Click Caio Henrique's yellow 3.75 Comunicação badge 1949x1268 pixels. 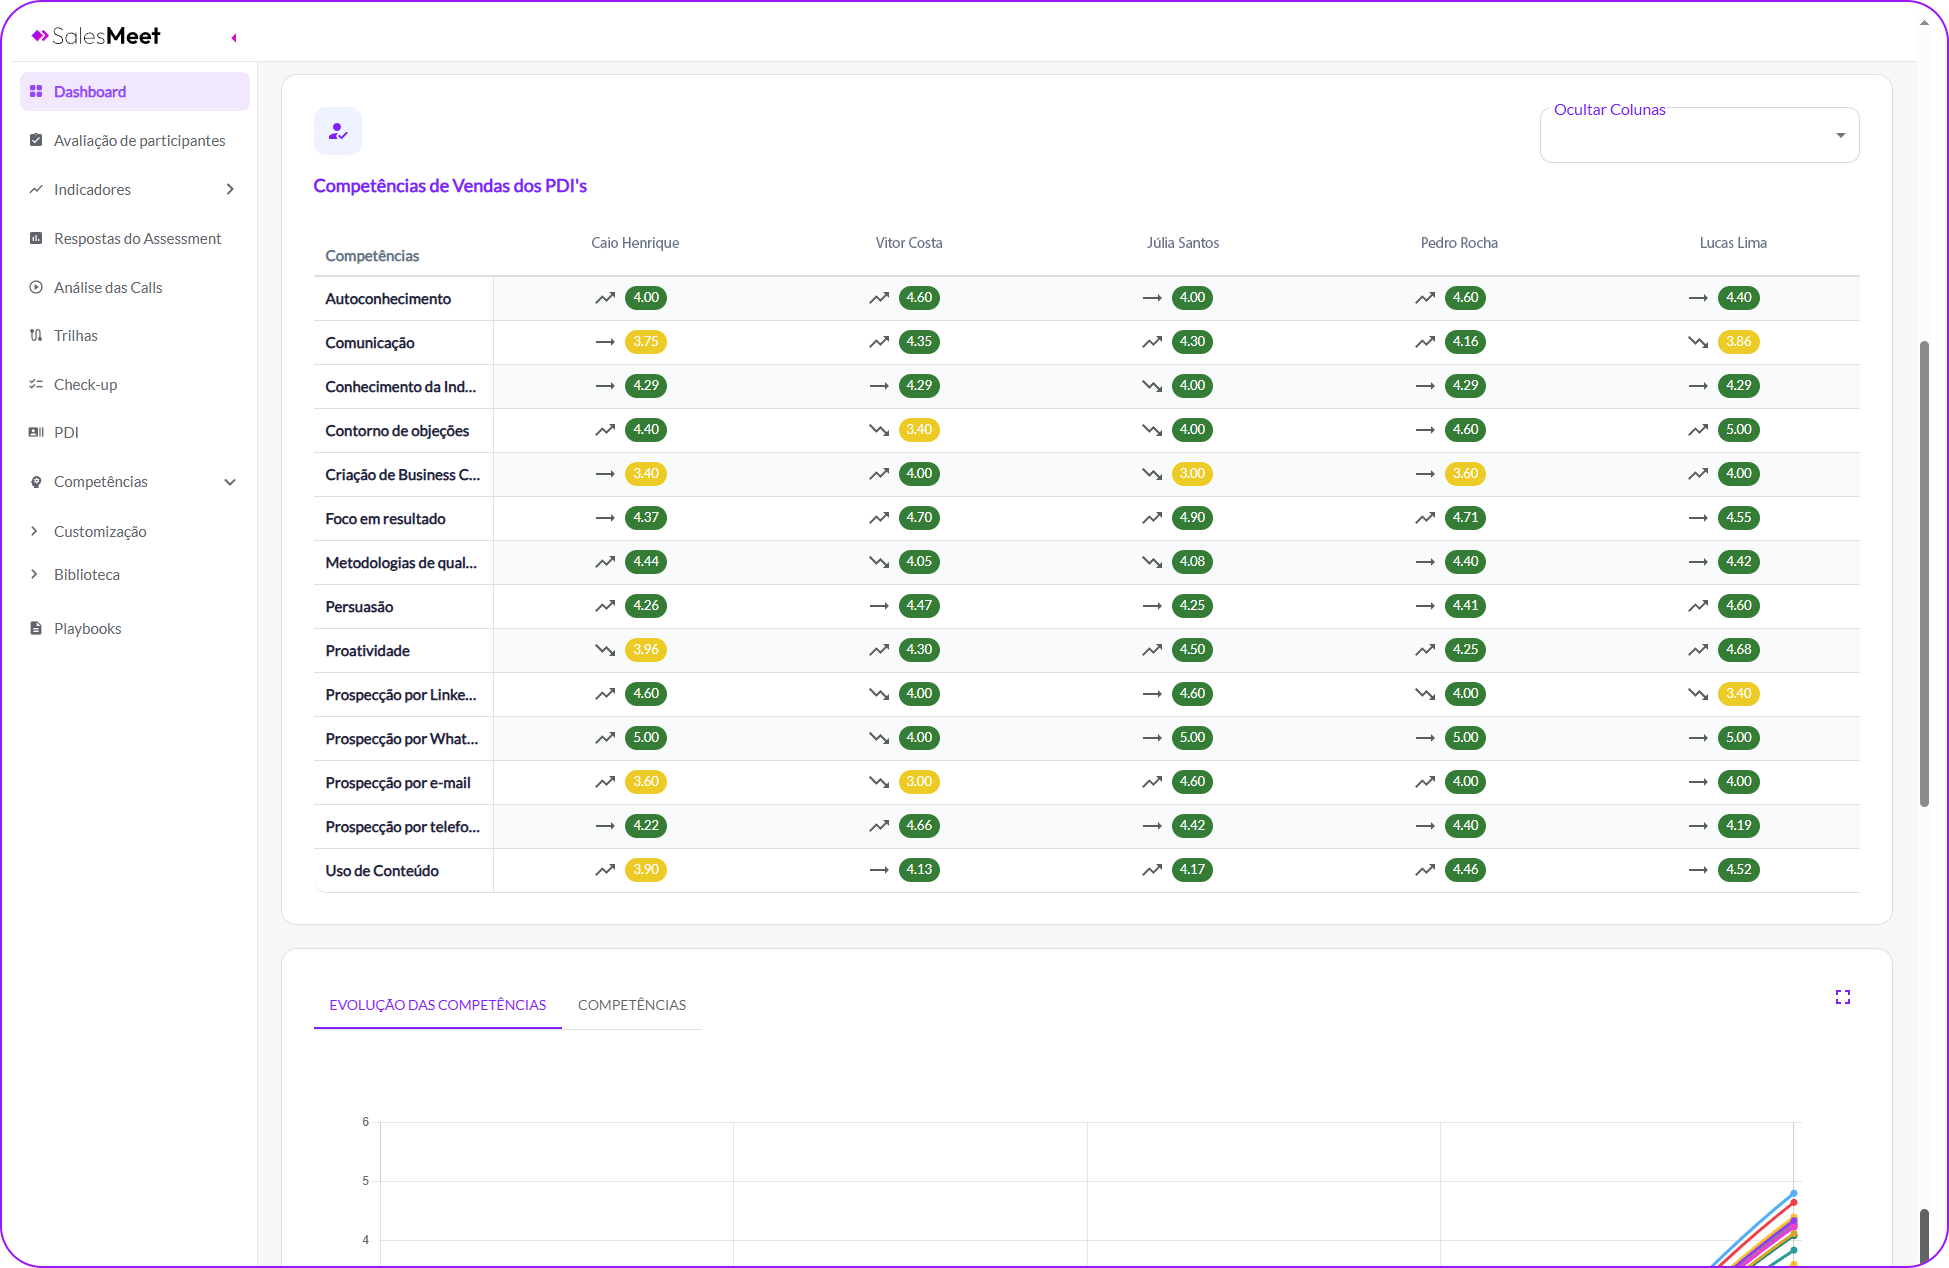pos(646,341)
